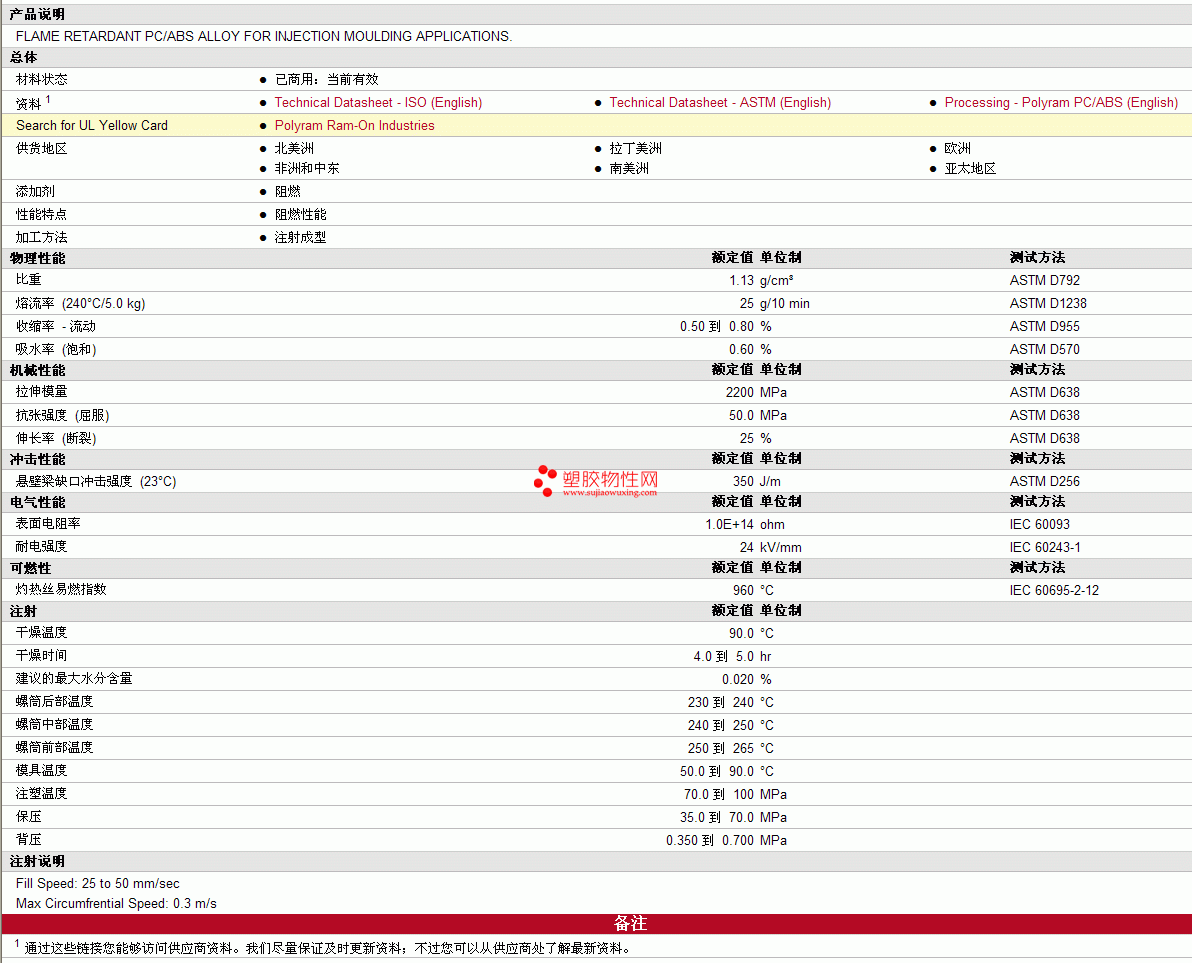Click the 90.0 °C drying temperature value
Image resolution: width=1192 pixels, height=963 pixels.
pyautogui.click(x=752, y=633)
